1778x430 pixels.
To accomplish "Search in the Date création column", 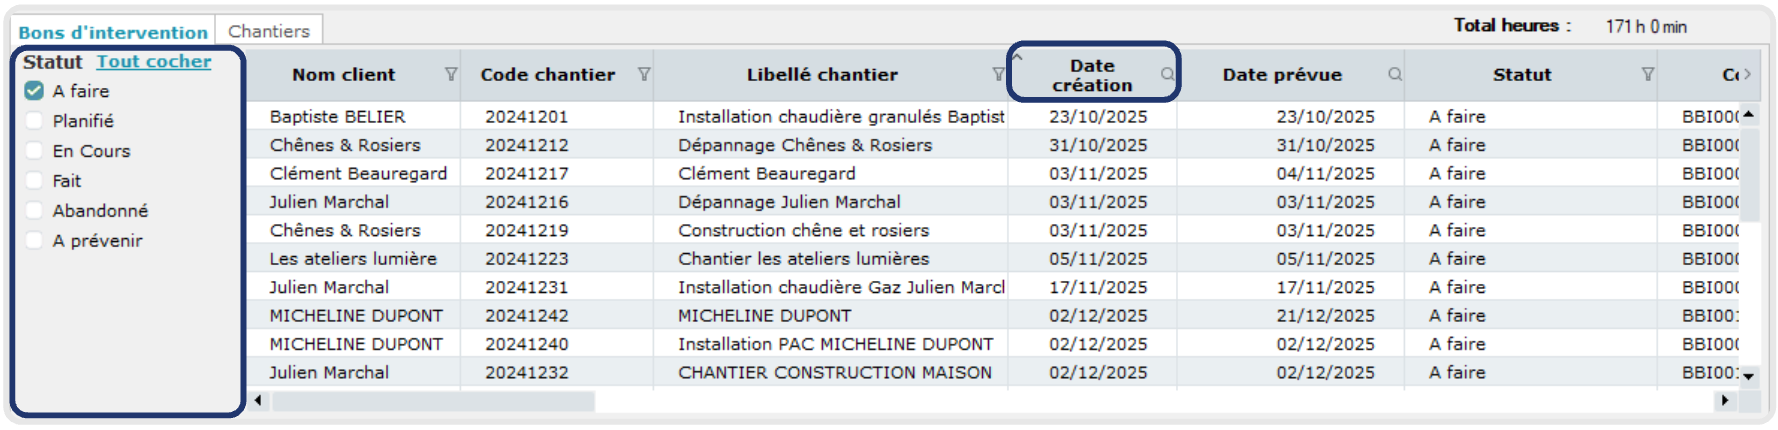I will pos(1167,74).
